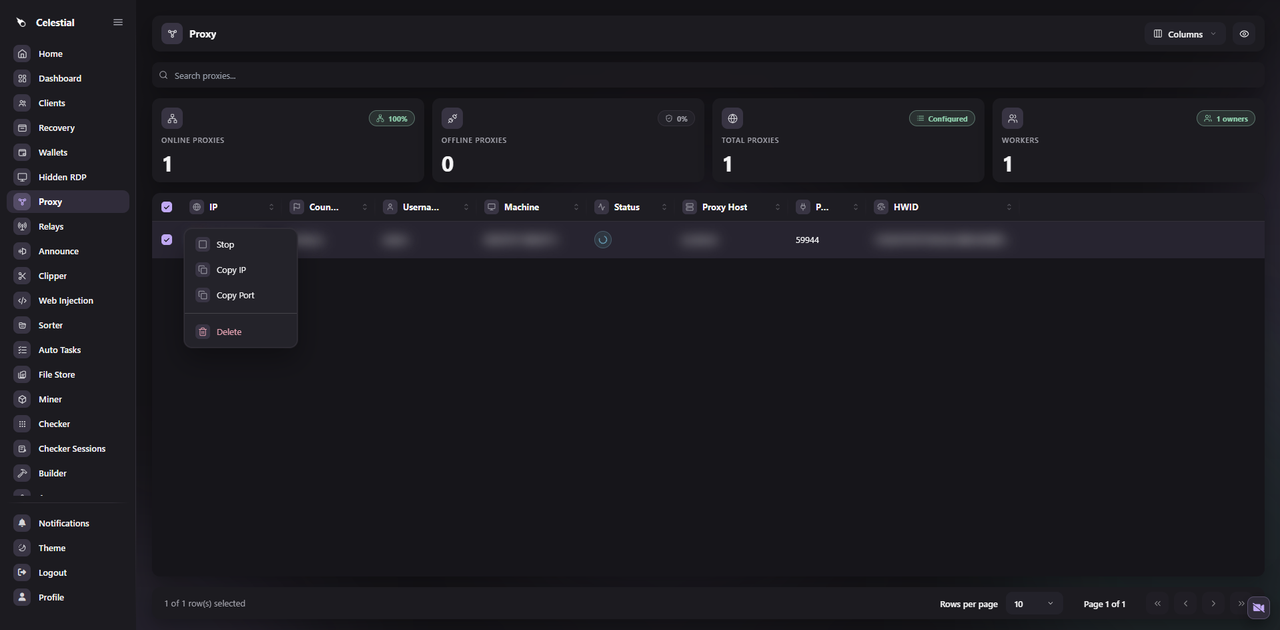Sort by the Proxy Host column arrows
Viewport: 1280px width, 630px height.
click(777, 207)
